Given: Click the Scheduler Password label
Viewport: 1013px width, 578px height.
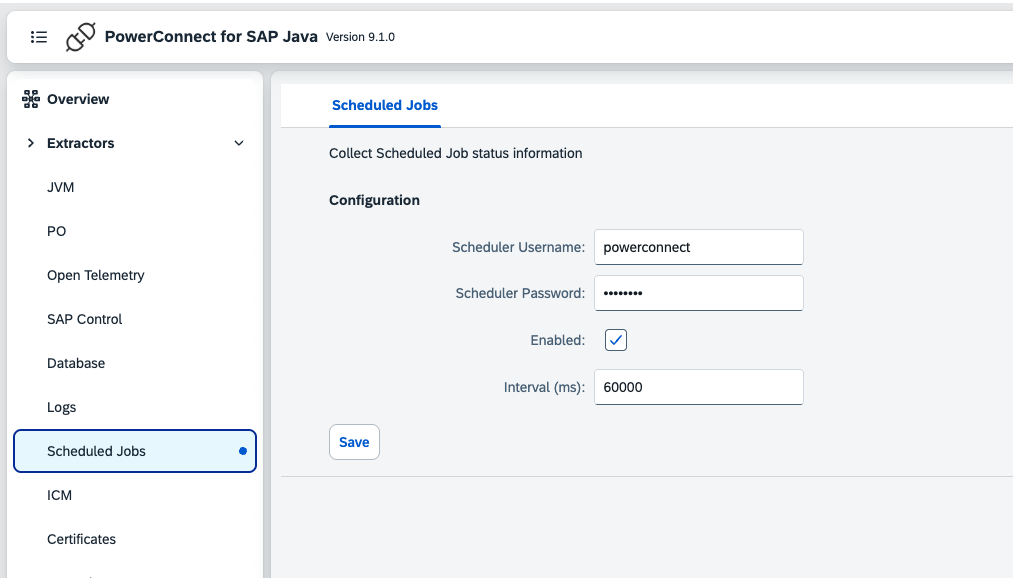Looking at the screenshot, I should click(x=520, y=293).
